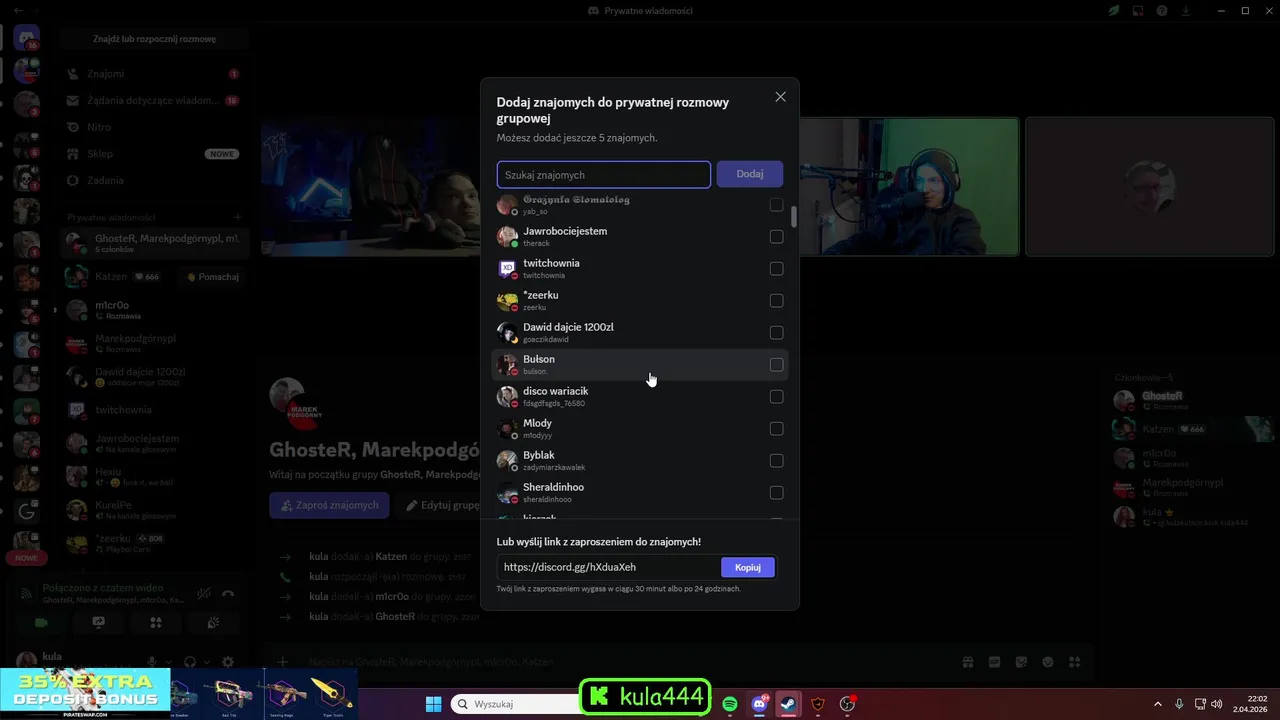Create new DM with plus icon
Screen dimensions: 1280x720
pyautogui.click(x=238, y=217)
